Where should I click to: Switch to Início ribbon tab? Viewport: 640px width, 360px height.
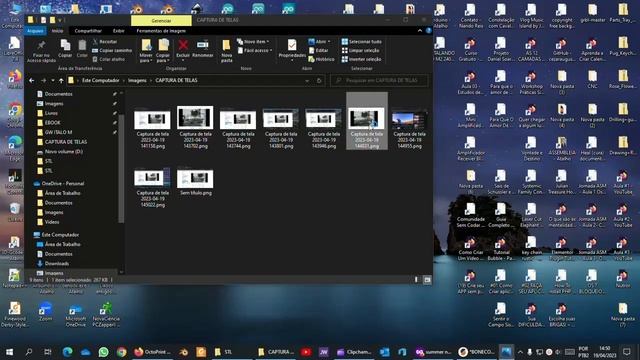(58, 31)
